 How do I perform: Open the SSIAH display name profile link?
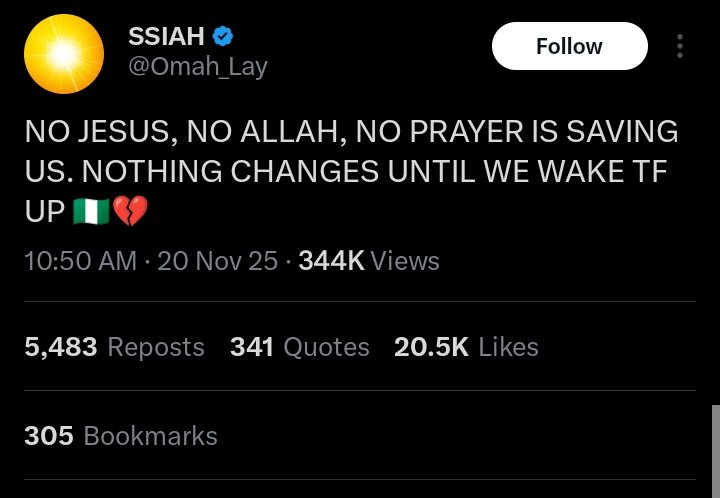[x=166, y=37]
